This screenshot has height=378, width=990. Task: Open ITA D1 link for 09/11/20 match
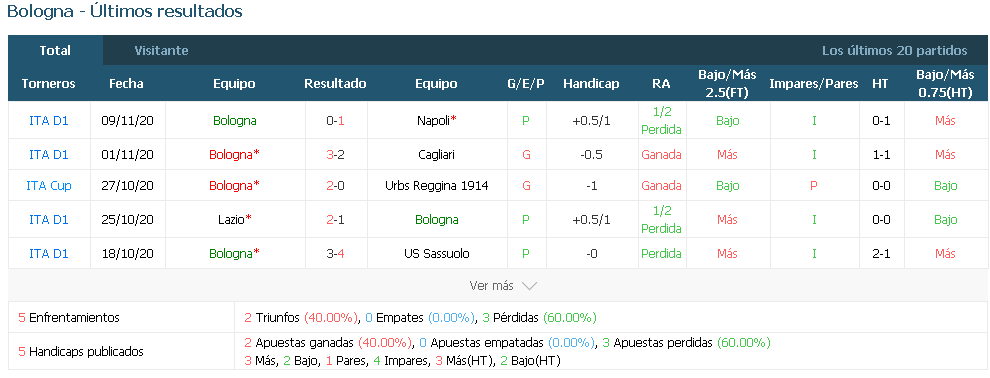click(x=49, y=121)
